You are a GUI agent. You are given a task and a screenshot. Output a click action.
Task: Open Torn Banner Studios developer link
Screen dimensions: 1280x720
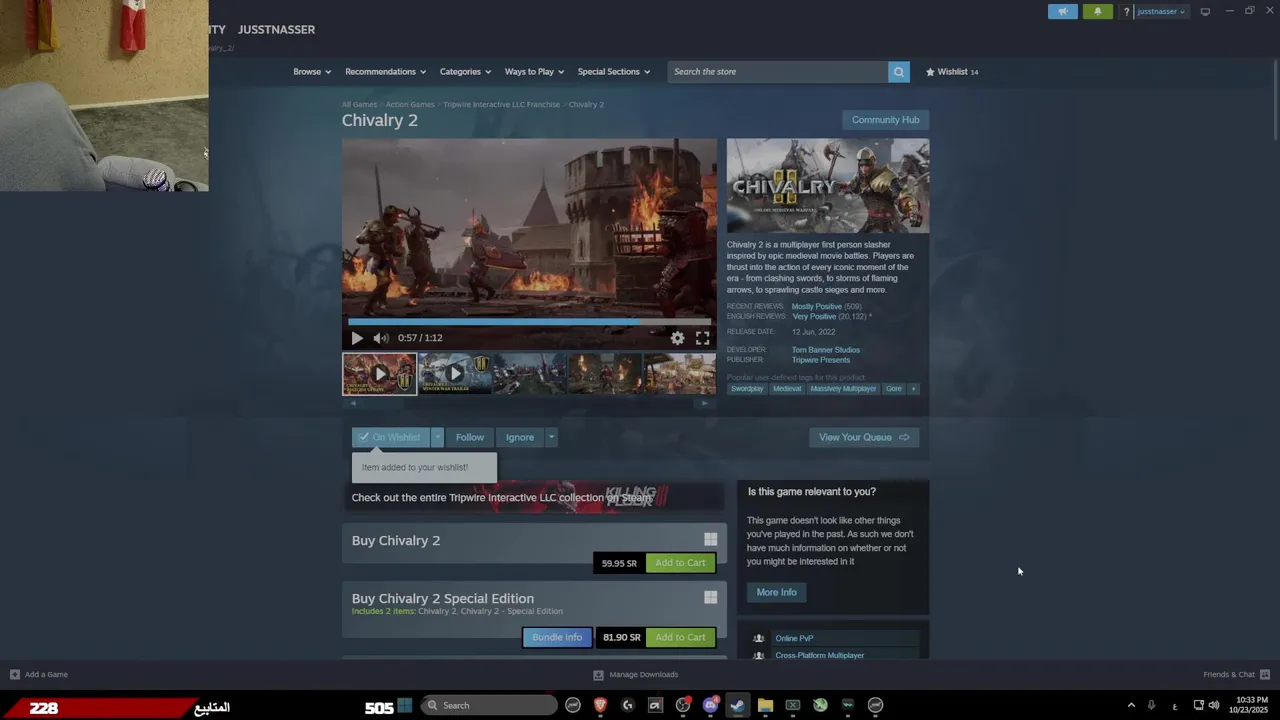826,350
